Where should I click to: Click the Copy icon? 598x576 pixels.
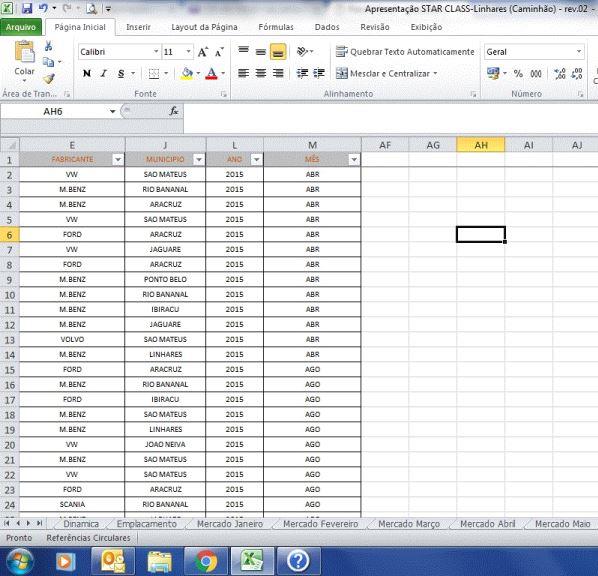pyautogui.click(x=48, y=61)
